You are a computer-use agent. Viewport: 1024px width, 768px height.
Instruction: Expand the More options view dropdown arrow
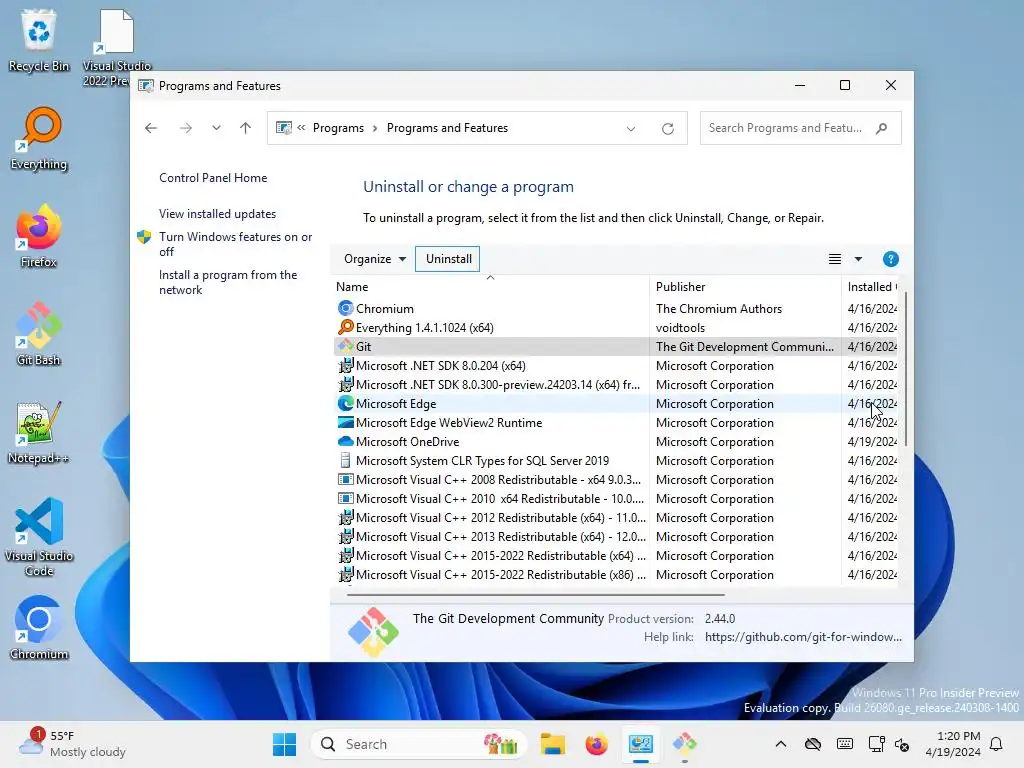point(858,259)
